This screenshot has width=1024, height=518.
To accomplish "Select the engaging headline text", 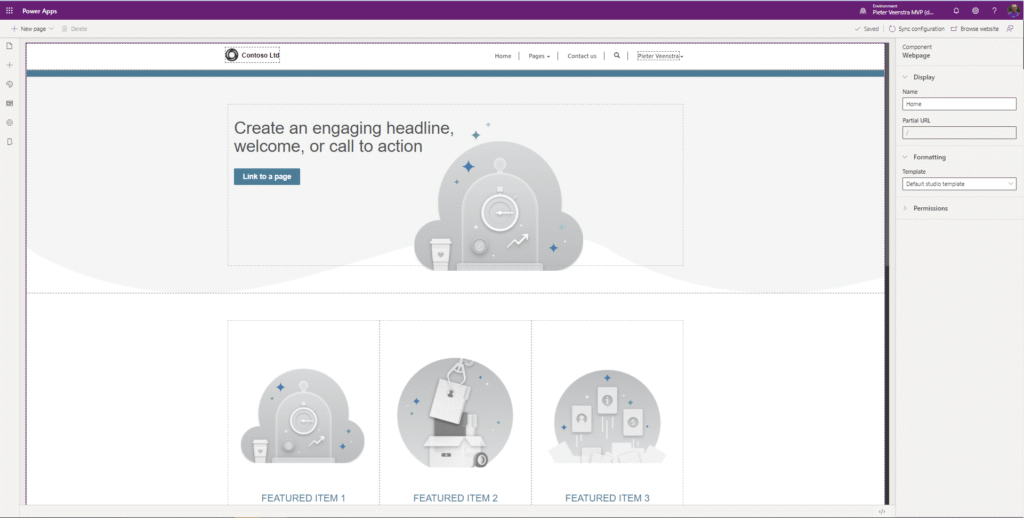I will (344, 137).
